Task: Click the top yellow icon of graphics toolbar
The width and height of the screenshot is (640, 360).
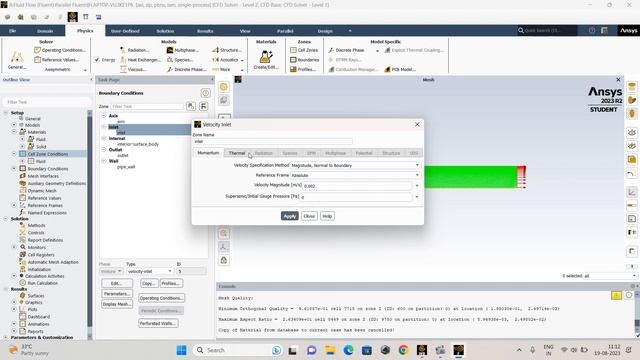Action: point(224,87)
